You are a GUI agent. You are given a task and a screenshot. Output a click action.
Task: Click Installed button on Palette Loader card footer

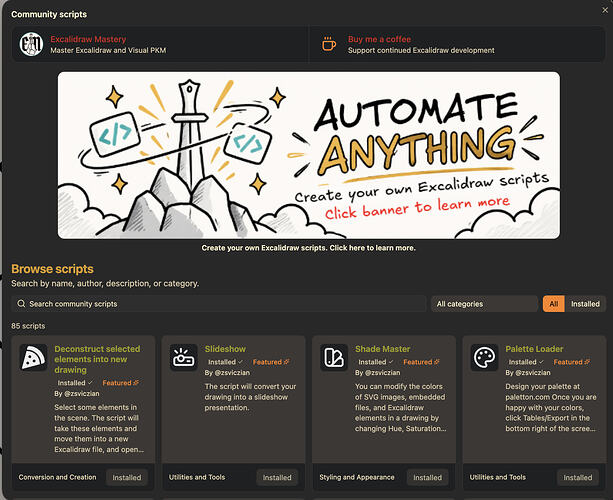(x=577, y=477)
